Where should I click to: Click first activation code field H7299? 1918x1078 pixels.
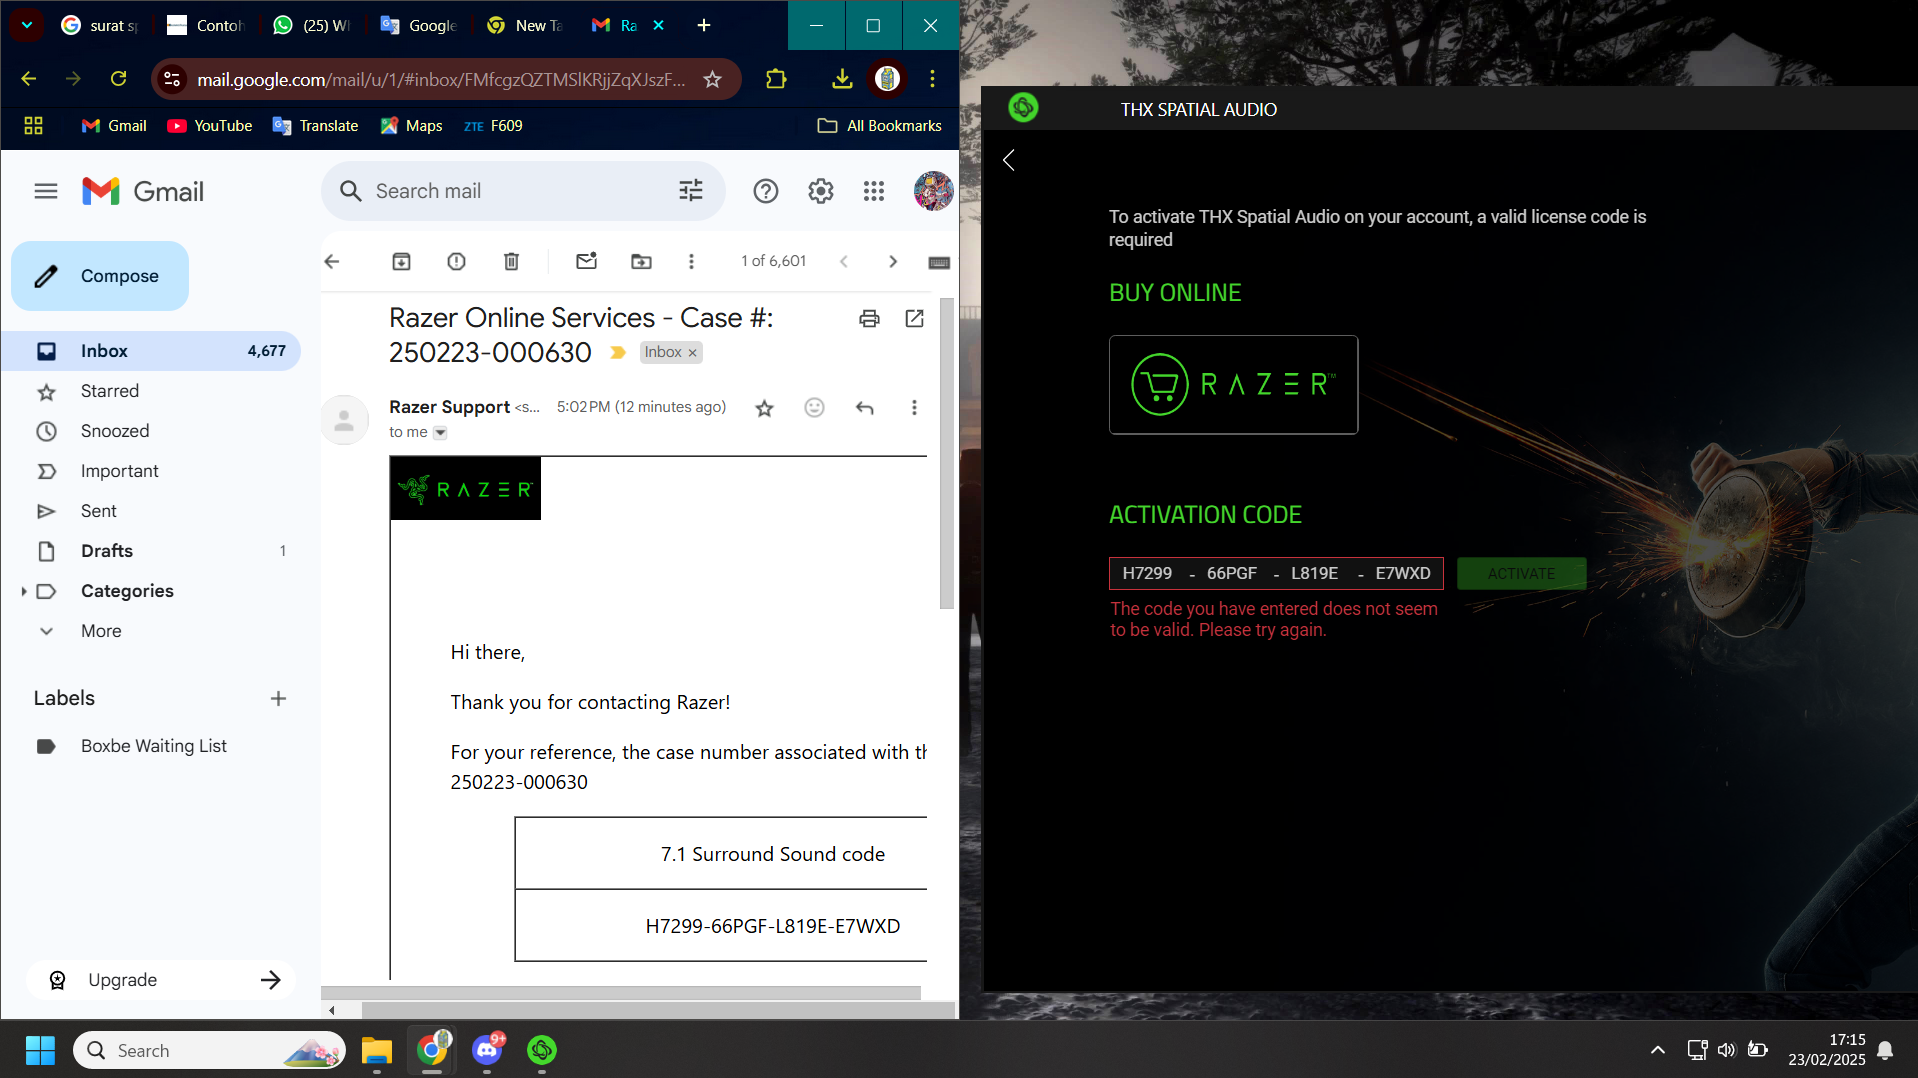pos(1147,574)
